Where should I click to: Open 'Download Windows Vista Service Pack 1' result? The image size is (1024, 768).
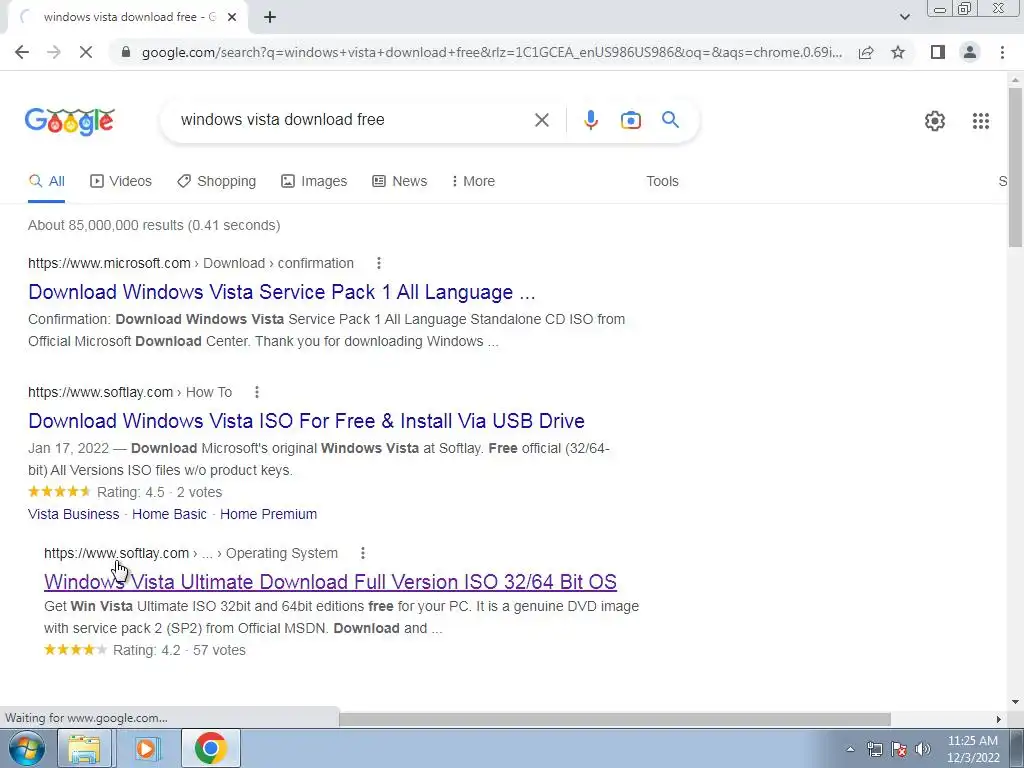(x=281, y=292)
